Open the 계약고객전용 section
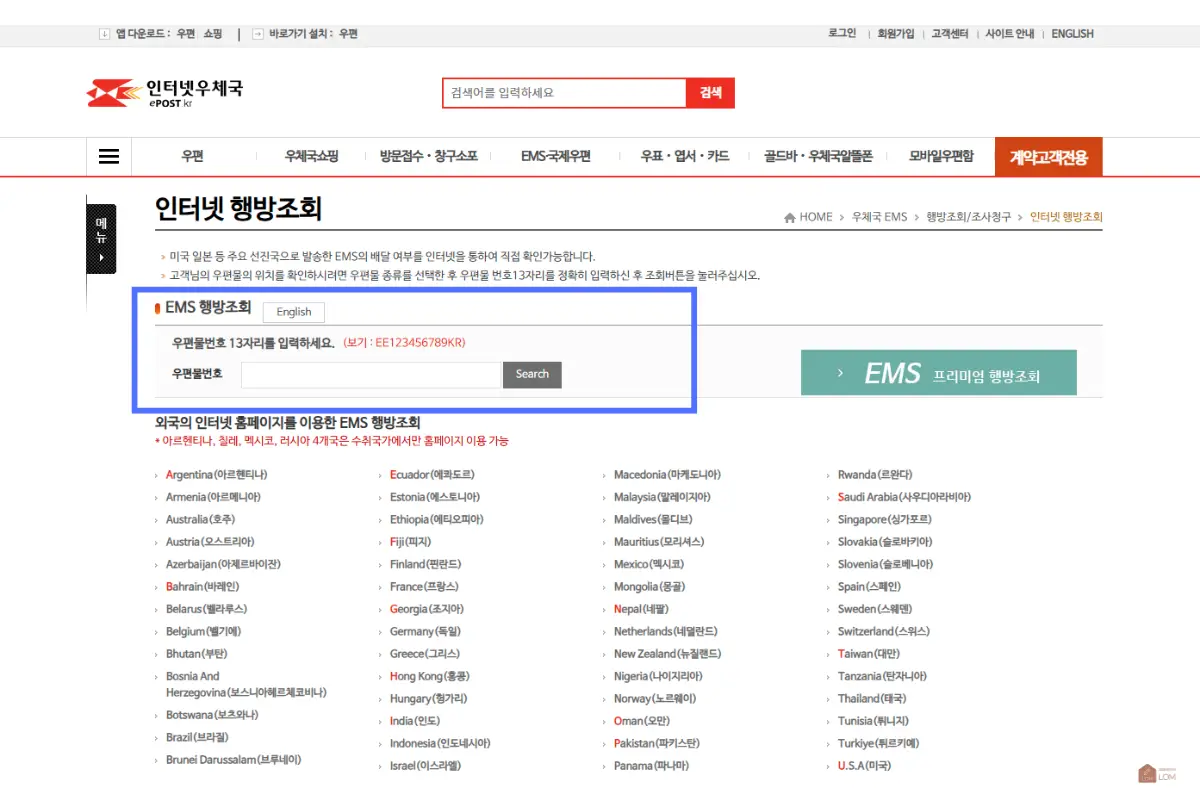The height and width of the screenshot is (800, 1200). click(x=1048, y=156)
